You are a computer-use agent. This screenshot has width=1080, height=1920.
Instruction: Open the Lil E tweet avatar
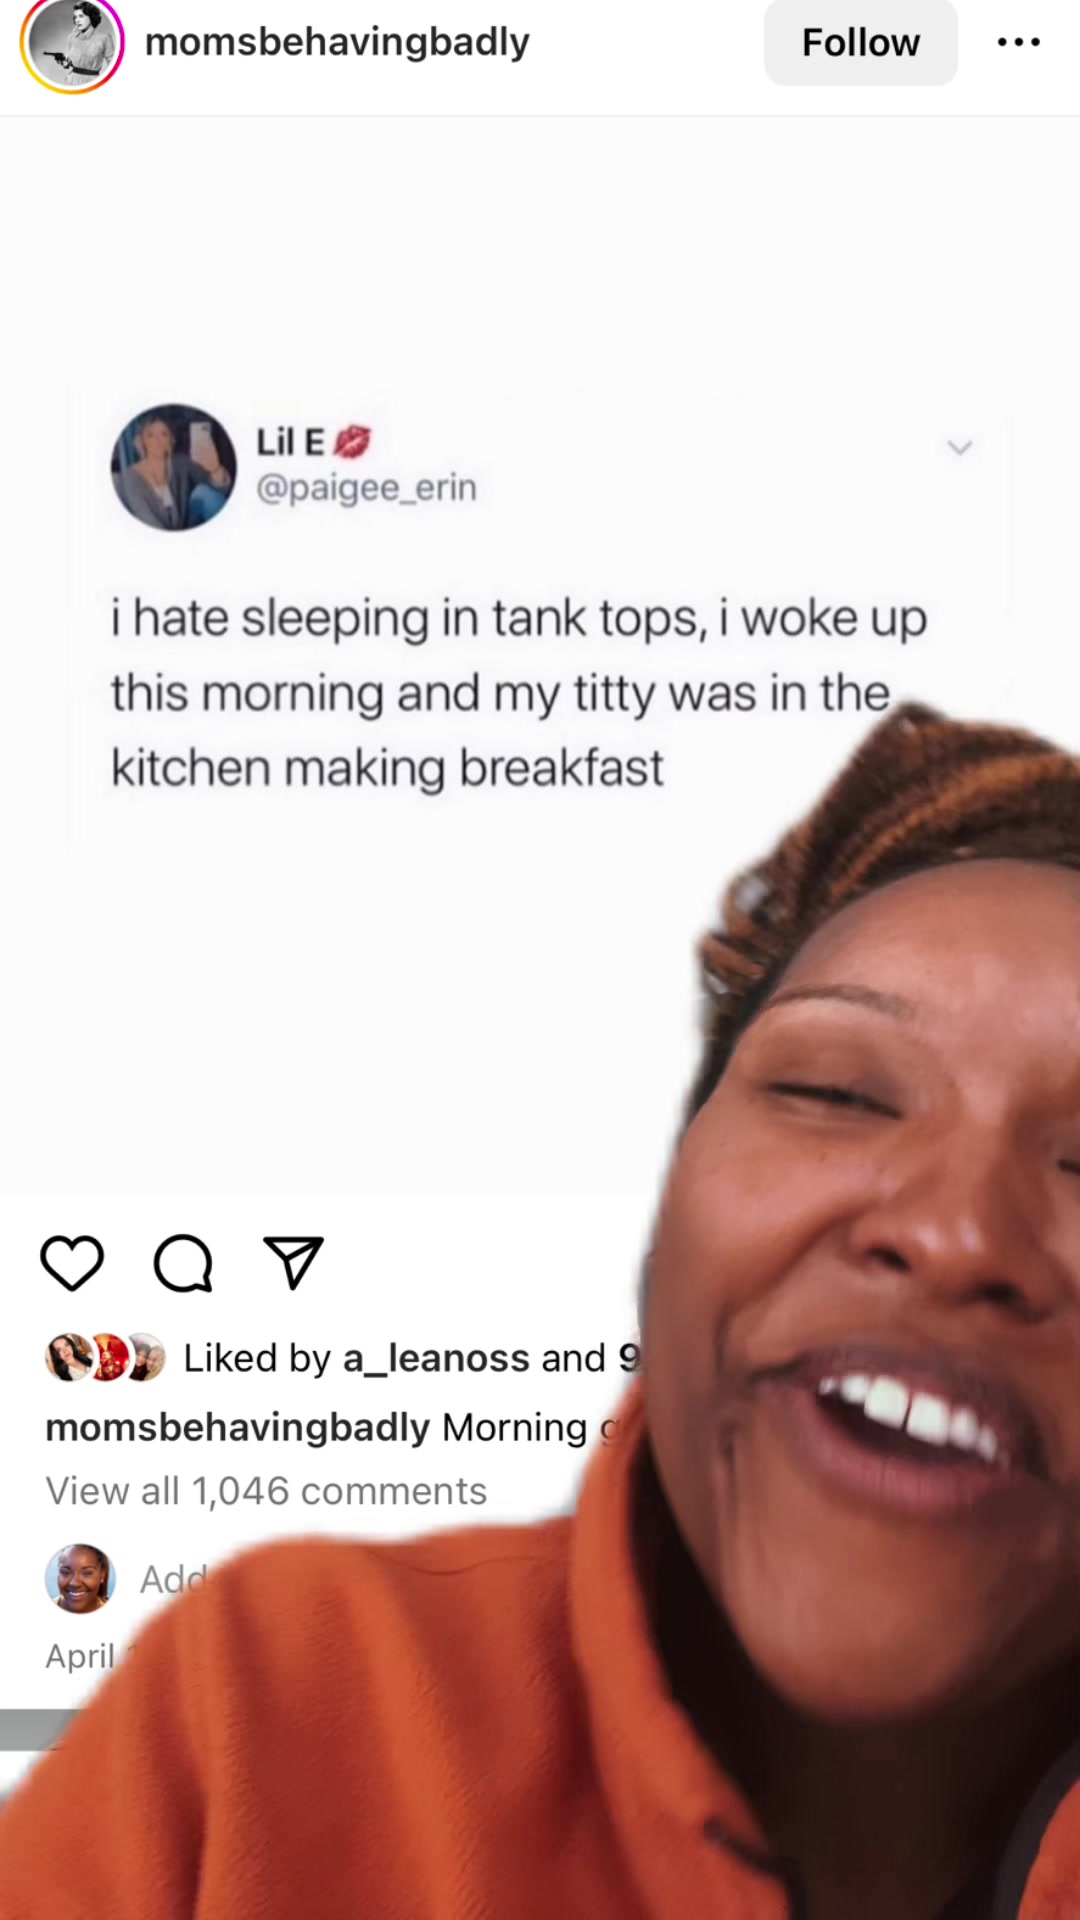[174, 467]
